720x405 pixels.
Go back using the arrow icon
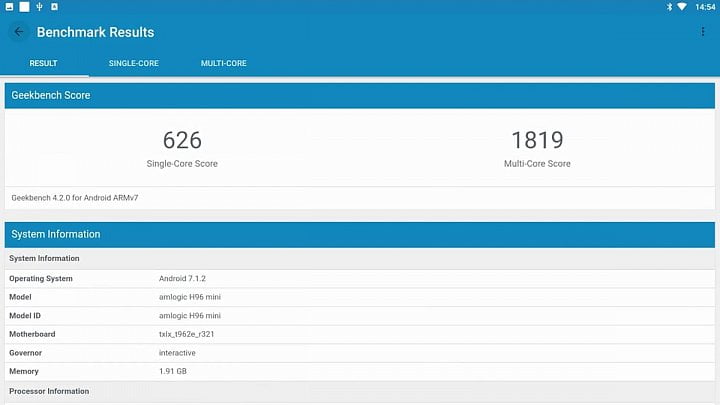(x=19, y=32)
